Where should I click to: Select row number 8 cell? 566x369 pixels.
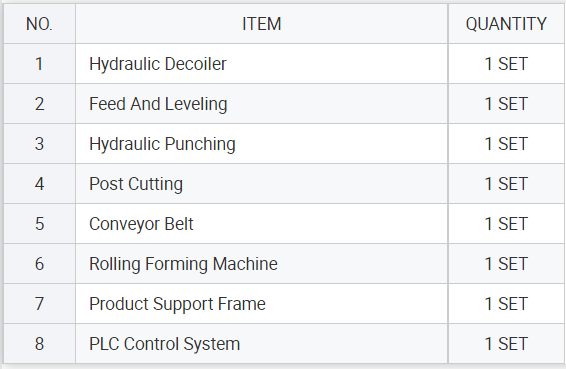[x=39, y=344]
